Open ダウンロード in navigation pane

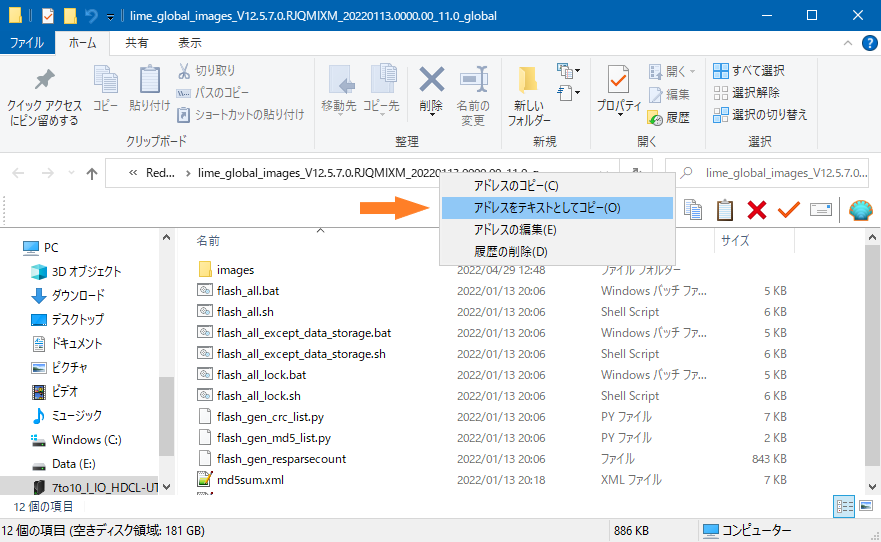pos(68,295)
